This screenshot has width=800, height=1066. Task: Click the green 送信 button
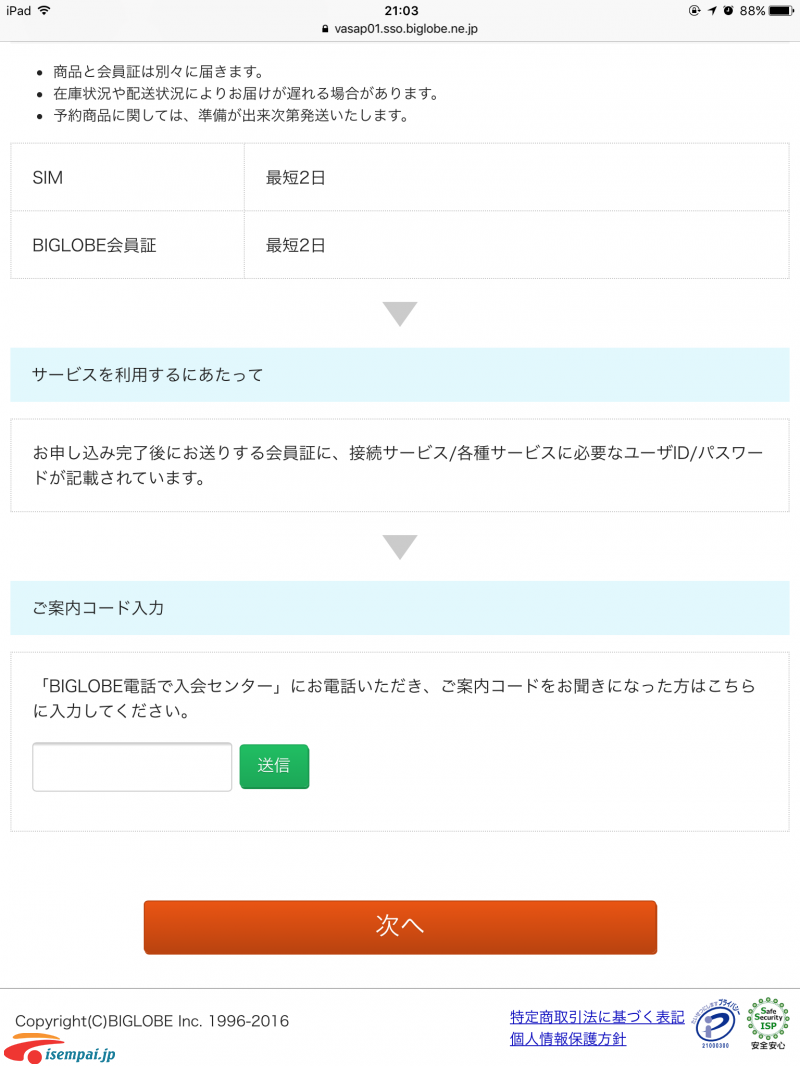274,766
